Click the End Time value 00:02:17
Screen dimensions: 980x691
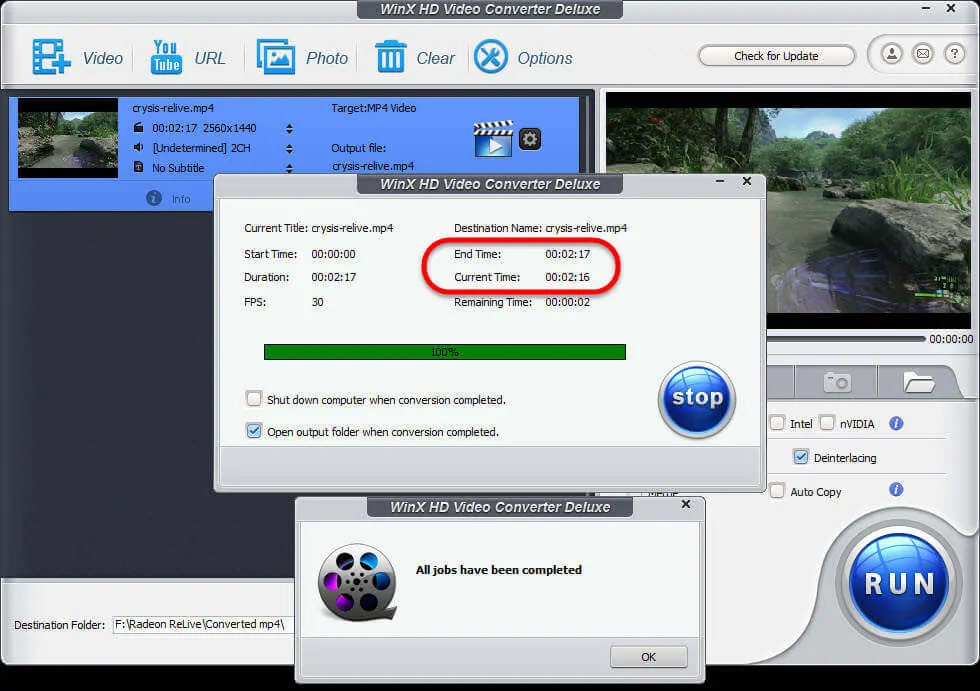tap(568, 254)
